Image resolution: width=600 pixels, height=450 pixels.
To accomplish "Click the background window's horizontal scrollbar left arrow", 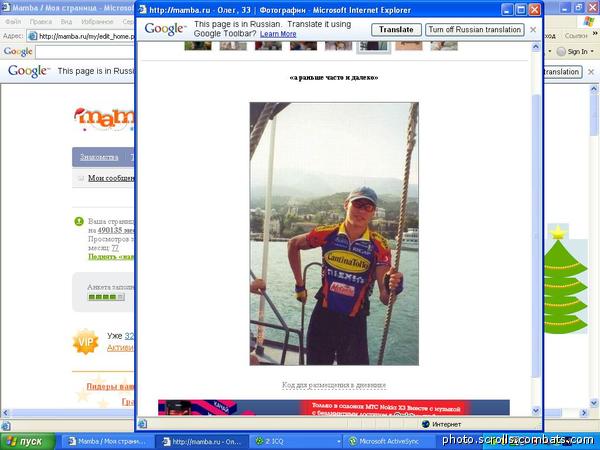I will (5, 413).
